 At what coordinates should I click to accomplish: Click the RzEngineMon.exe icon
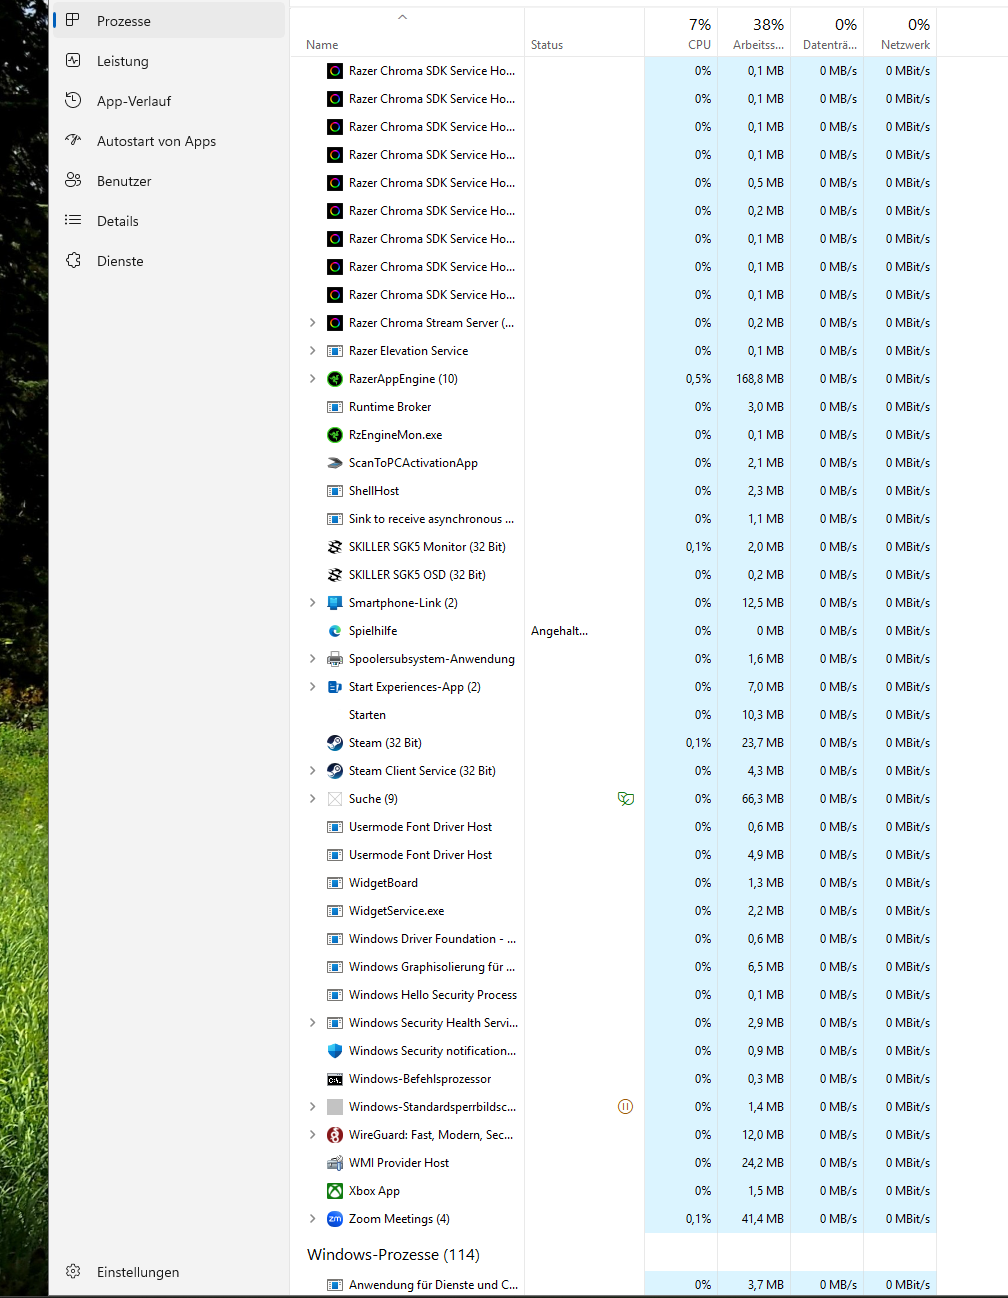click(335, 435)
